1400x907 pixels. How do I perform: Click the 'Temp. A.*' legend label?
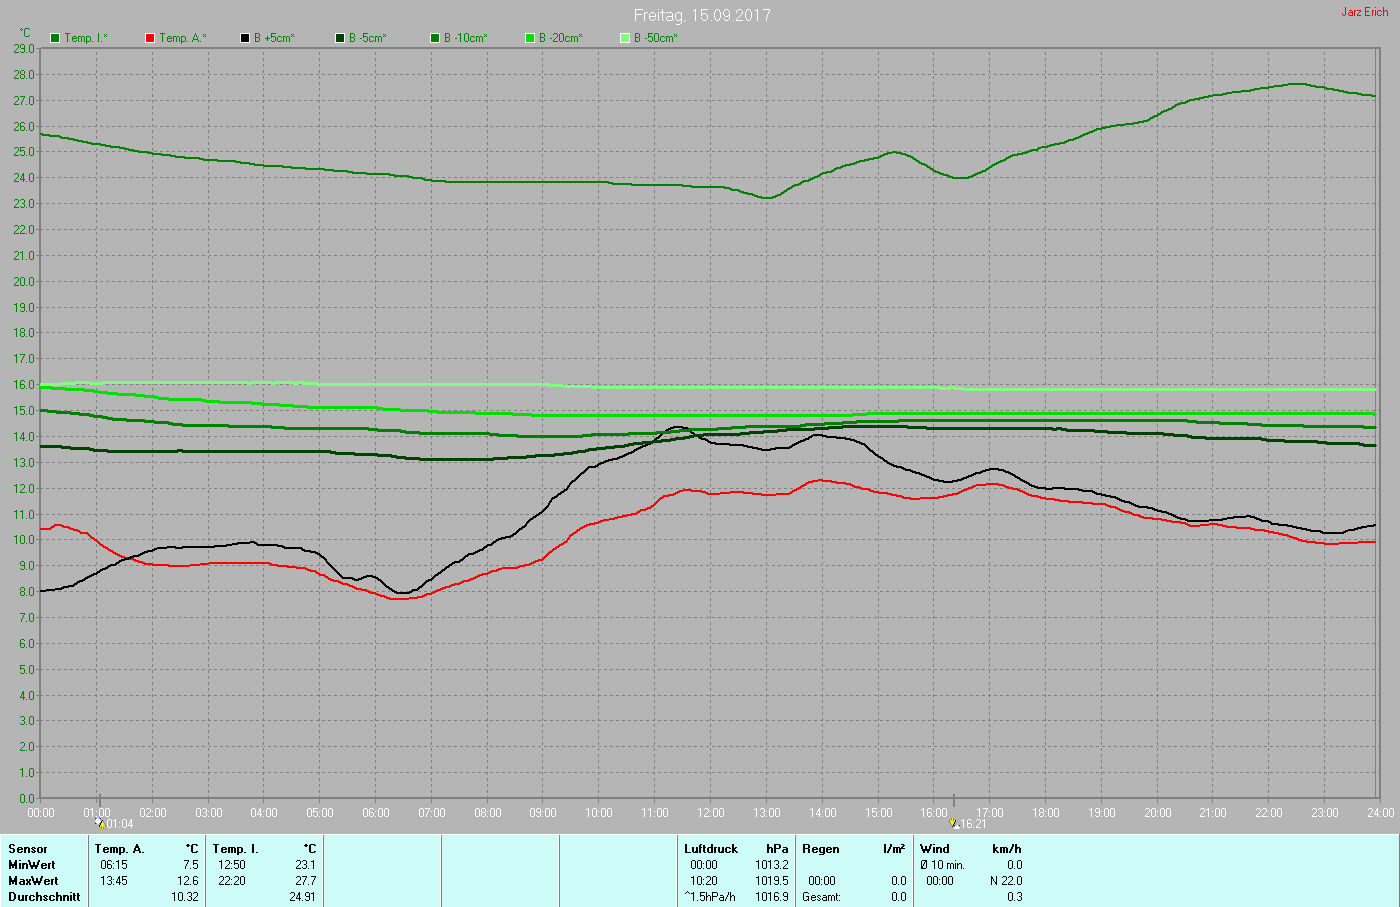click(x=183, y=38)
